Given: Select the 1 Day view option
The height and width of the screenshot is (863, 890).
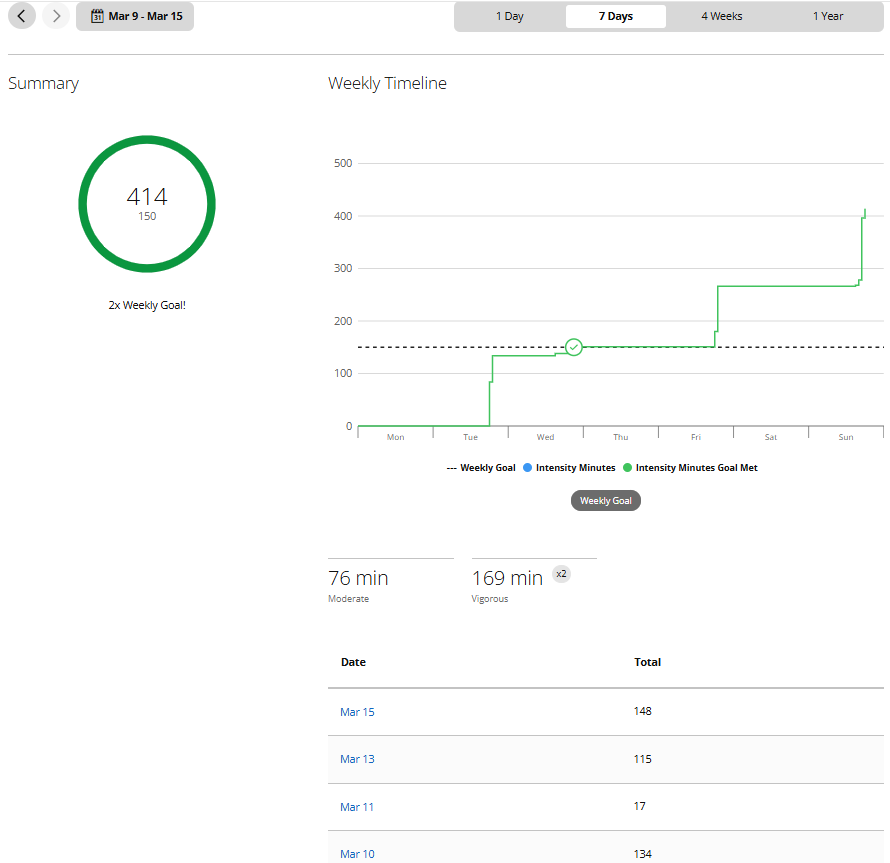Looking at the screenshot, I should [x=509, y=16].
